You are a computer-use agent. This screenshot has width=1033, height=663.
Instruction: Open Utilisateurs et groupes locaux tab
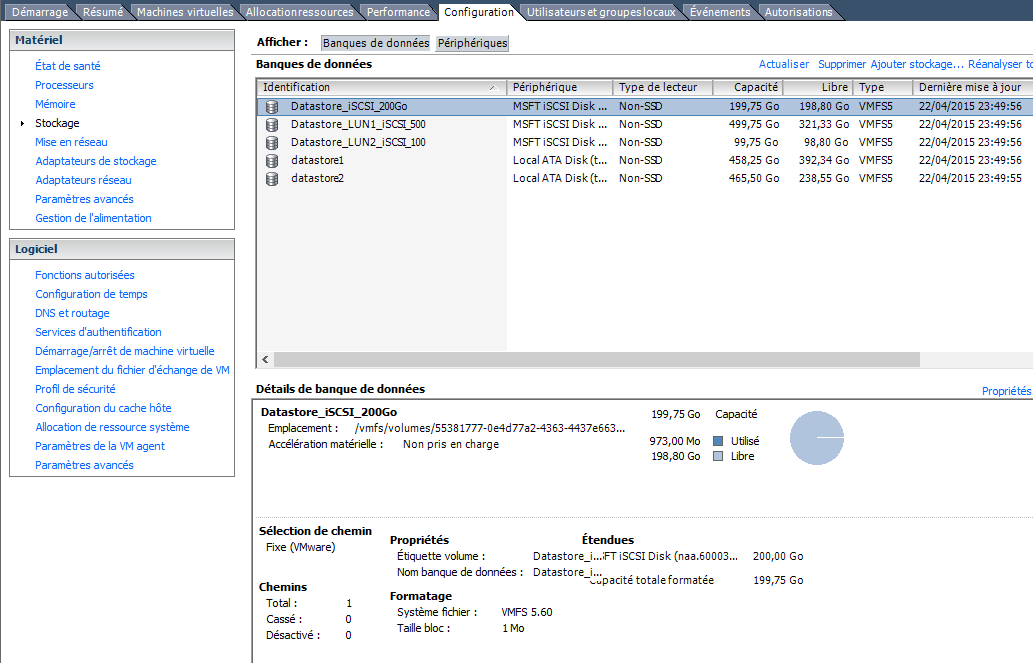601,12
